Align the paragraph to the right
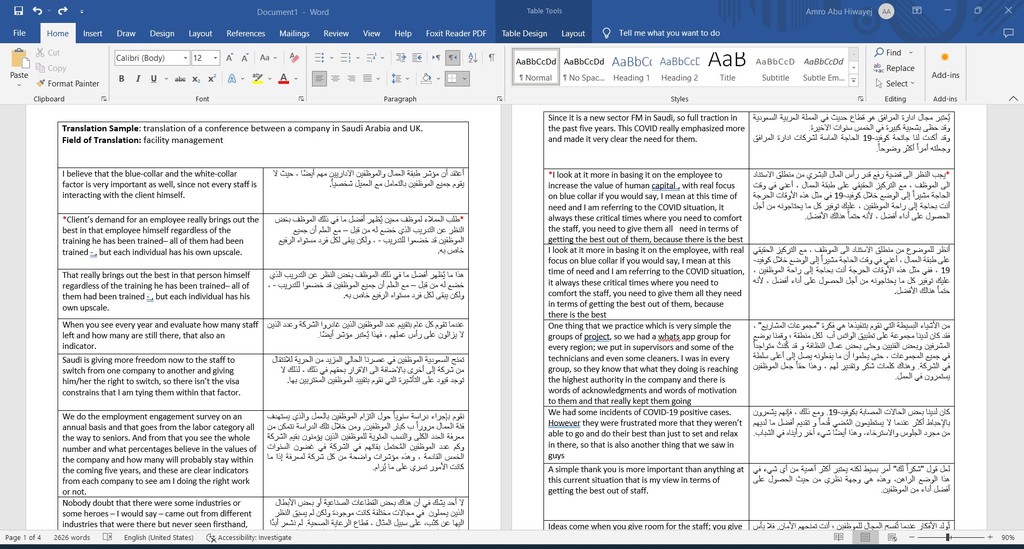Screen dimensions: 1024x549 351,79
